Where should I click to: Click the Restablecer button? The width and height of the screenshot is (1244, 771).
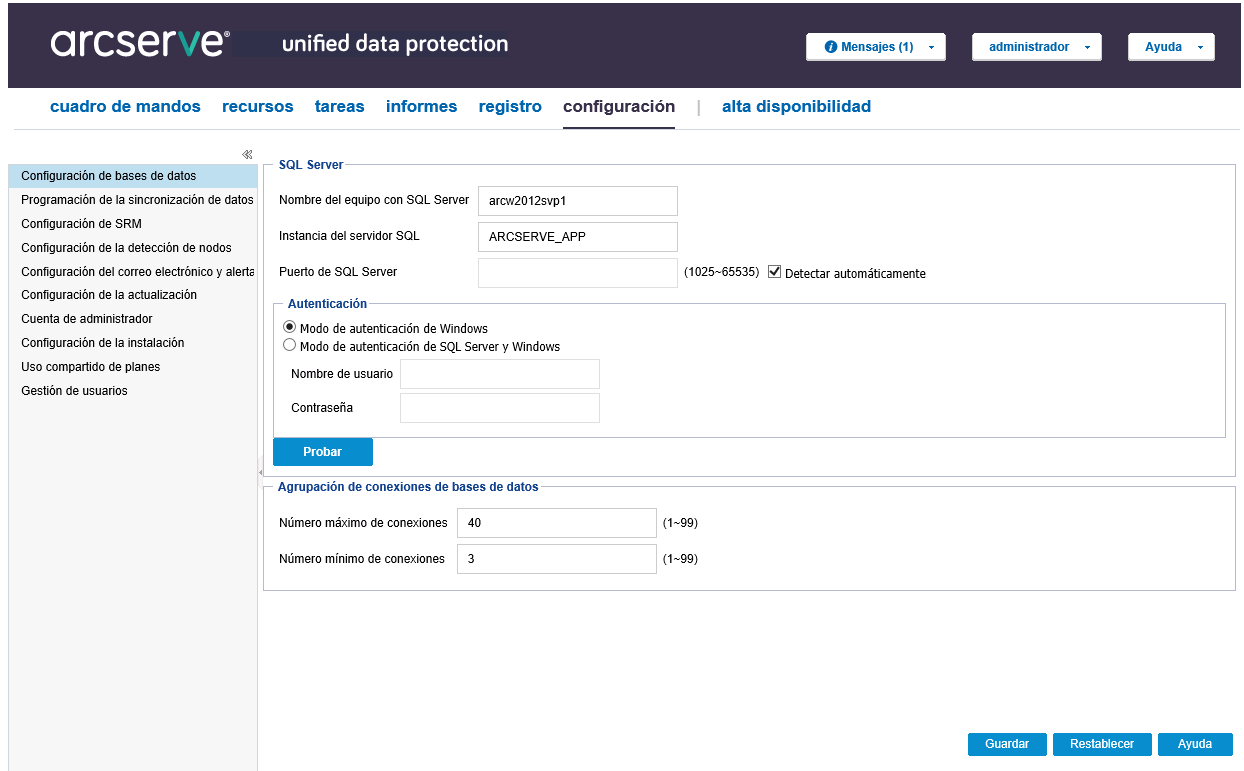point(1102,744)
